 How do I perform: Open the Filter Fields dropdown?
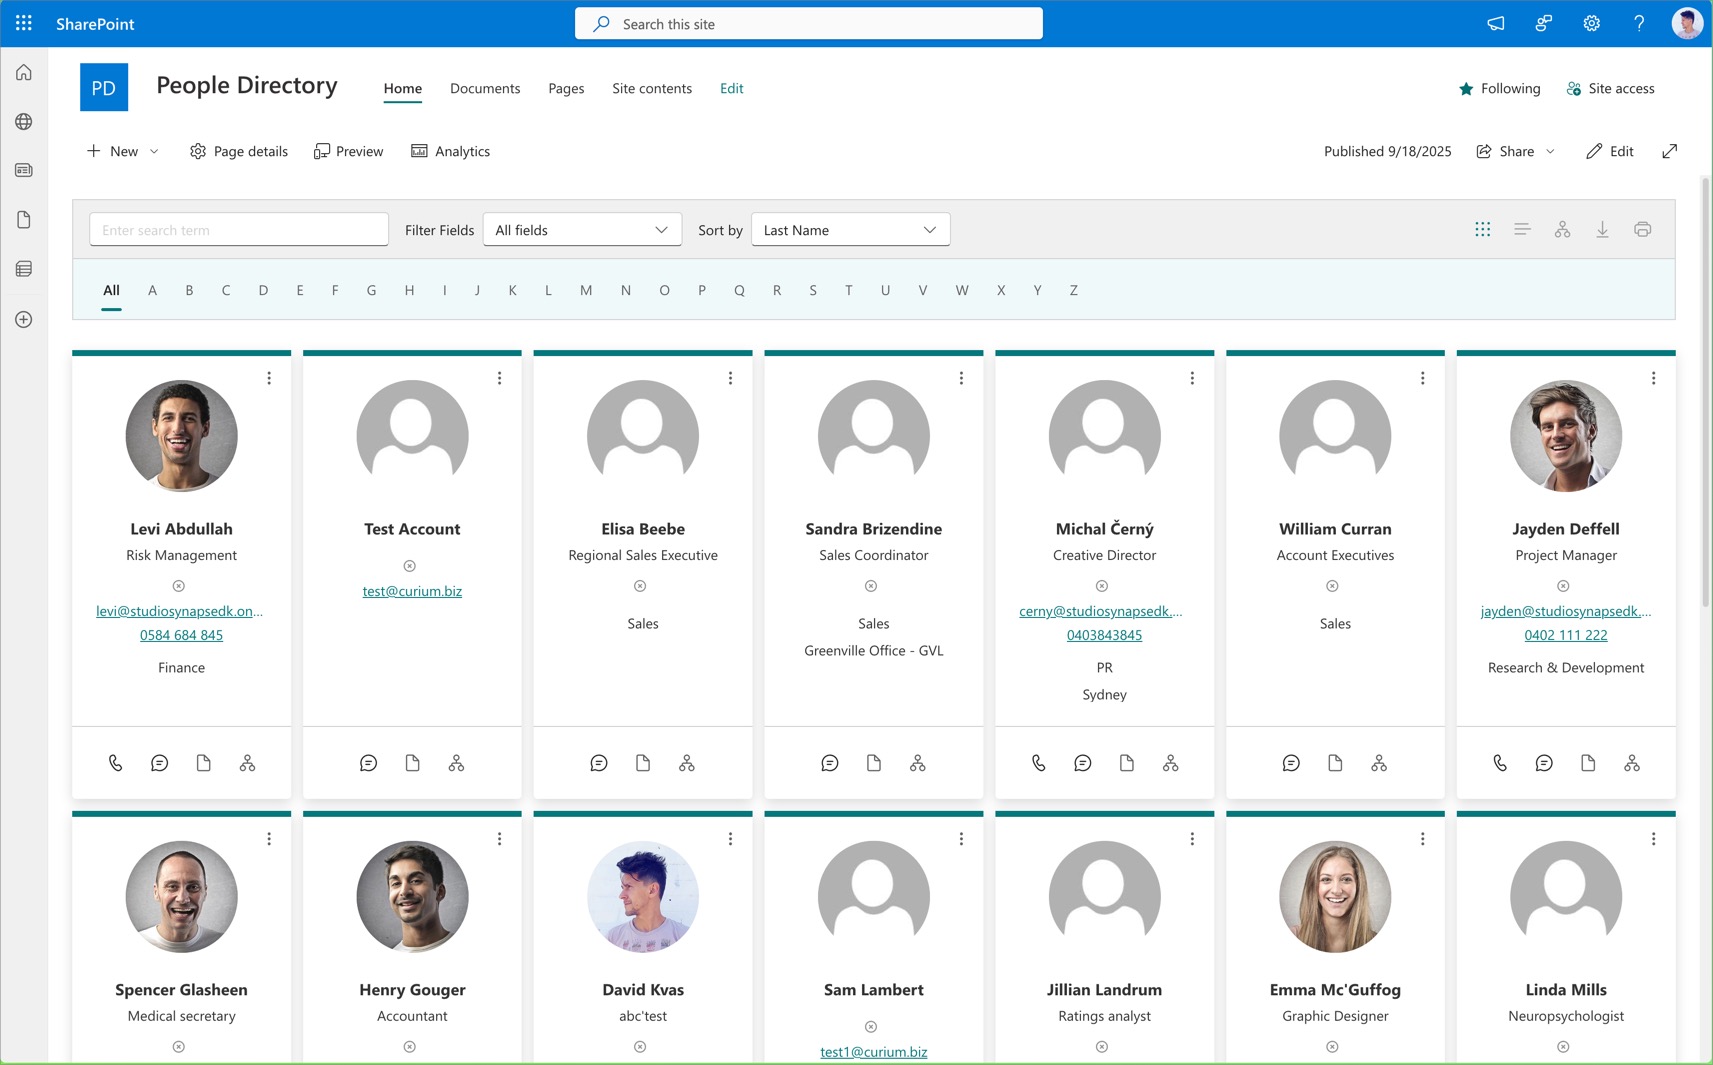582,230
